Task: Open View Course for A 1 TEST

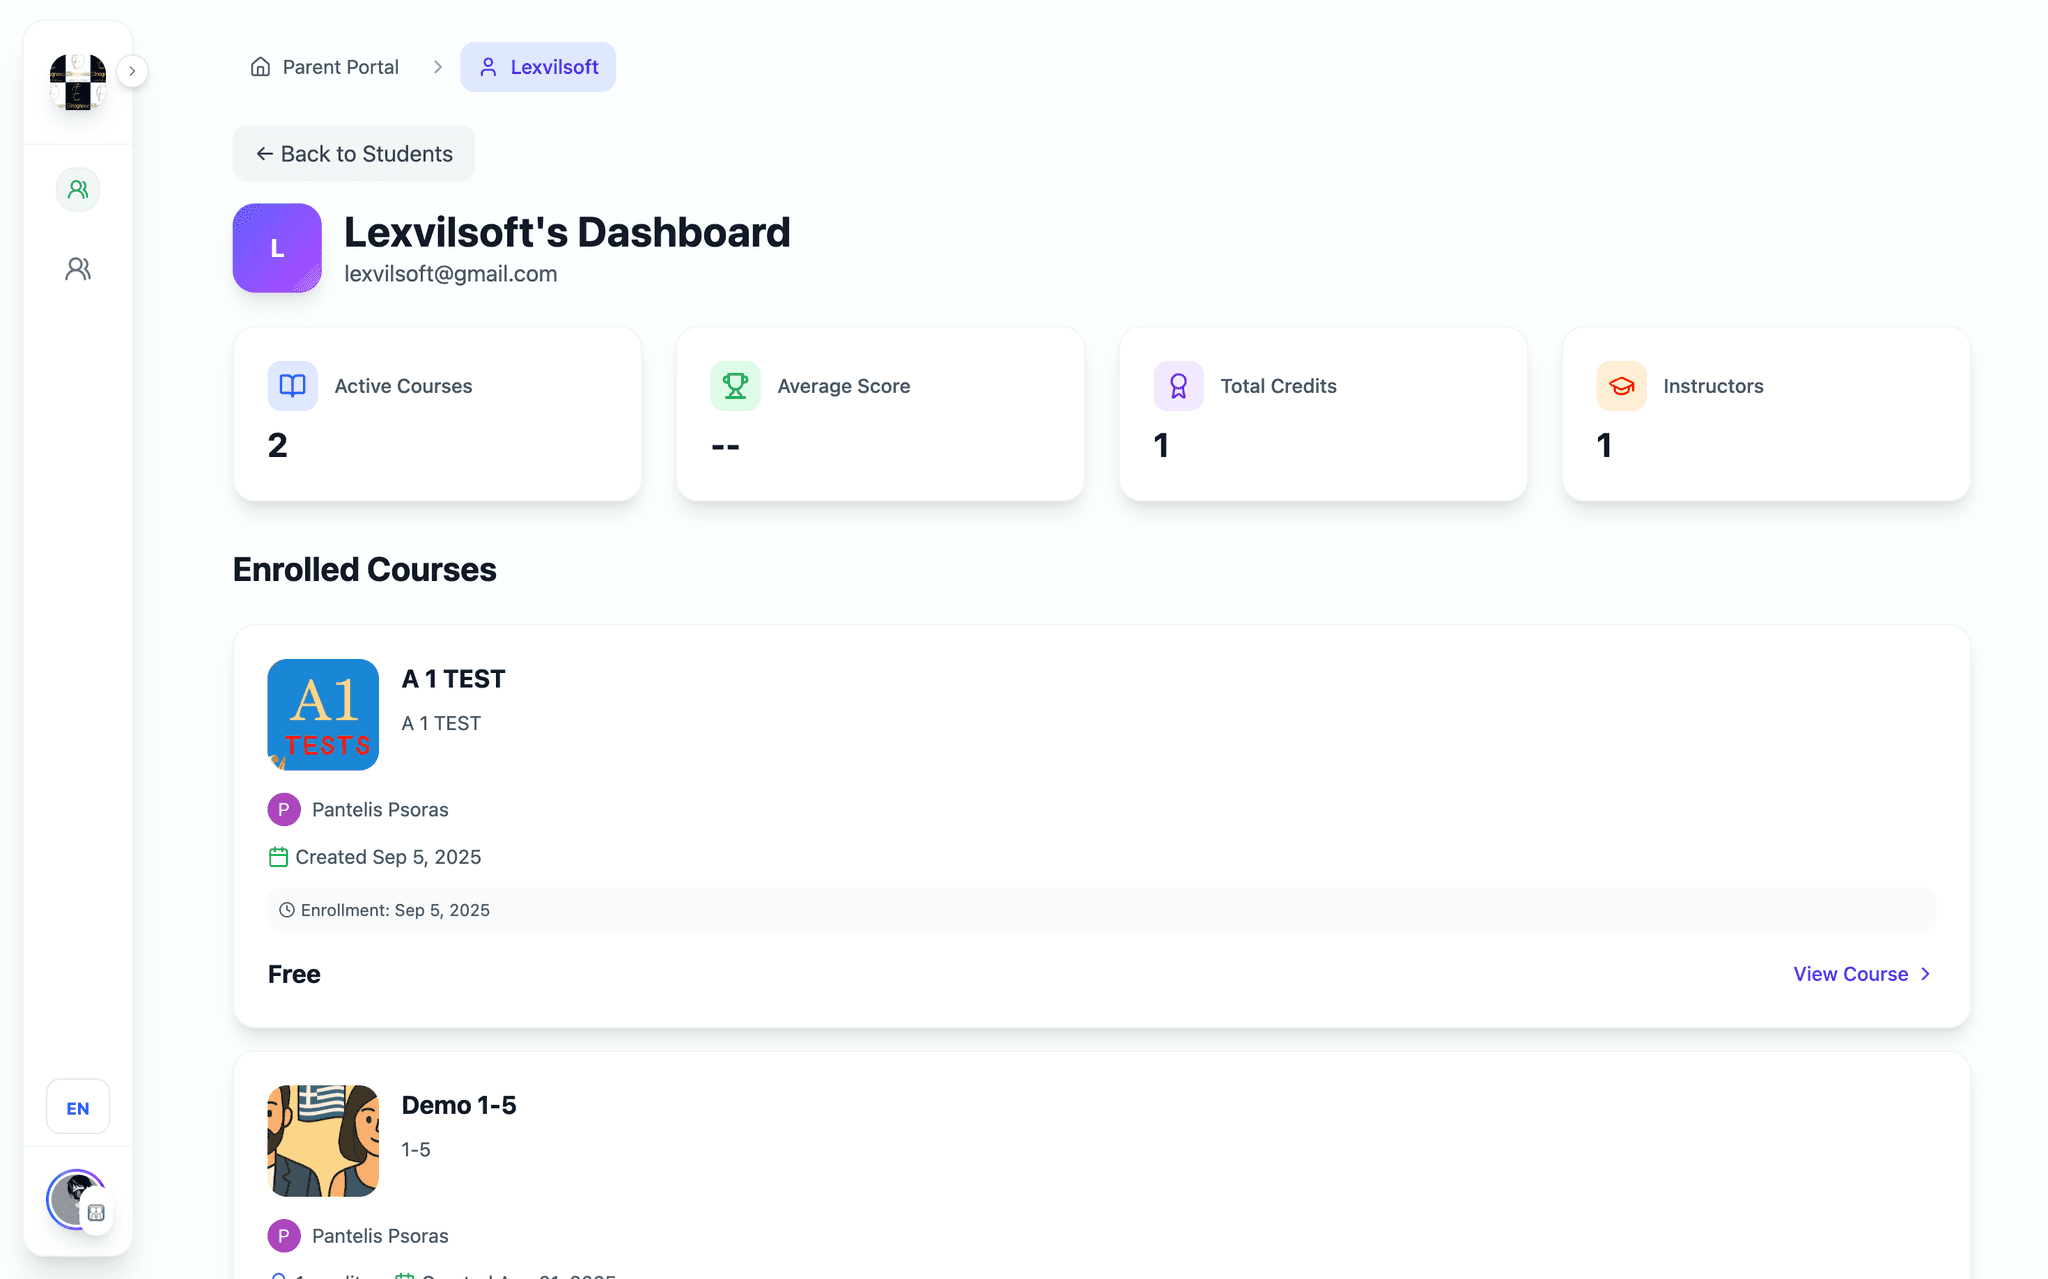Action: tap(1862, 974)
